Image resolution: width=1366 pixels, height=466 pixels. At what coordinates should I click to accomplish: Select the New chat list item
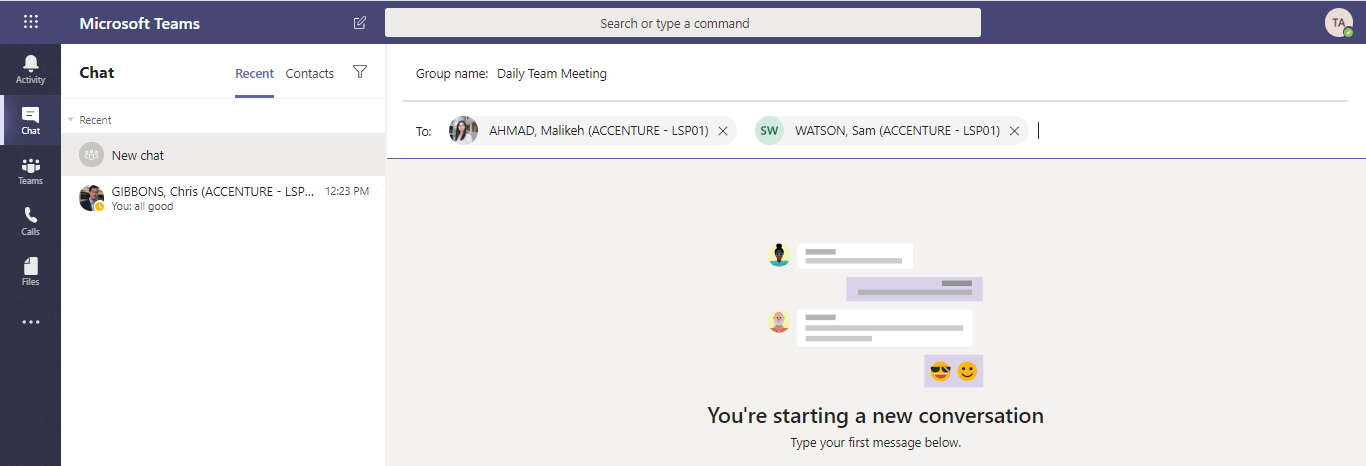[x=223, y=155]
